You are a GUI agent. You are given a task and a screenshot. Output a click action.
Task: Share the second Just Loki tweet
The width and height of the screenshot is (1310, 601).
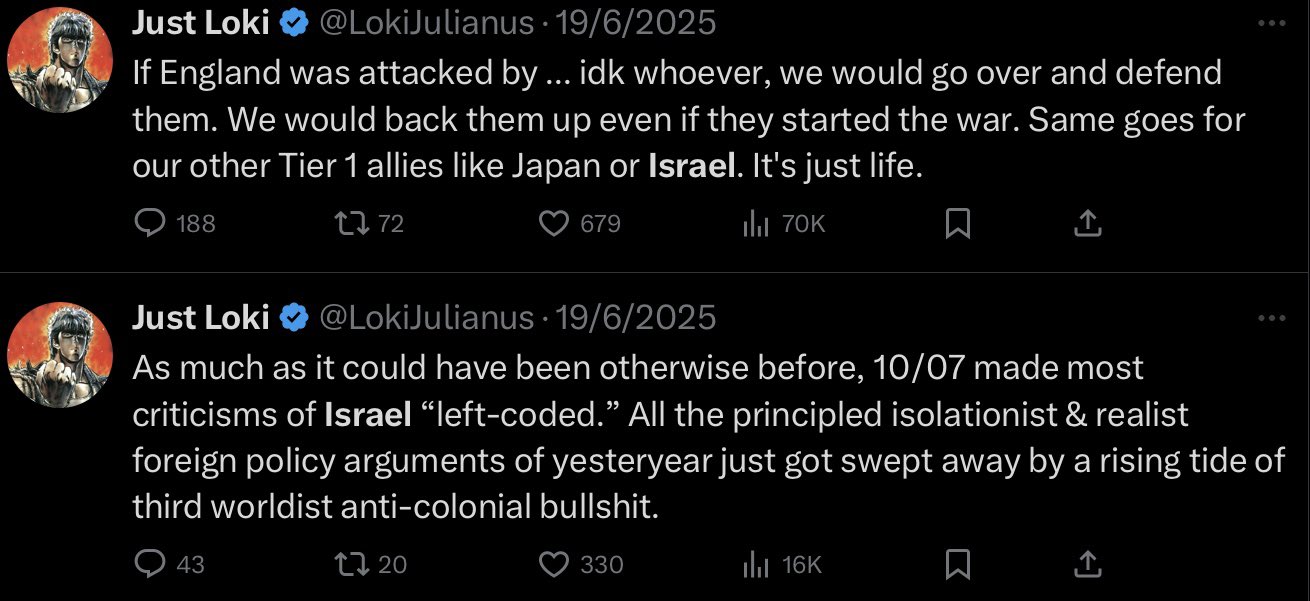point(1087,565)
